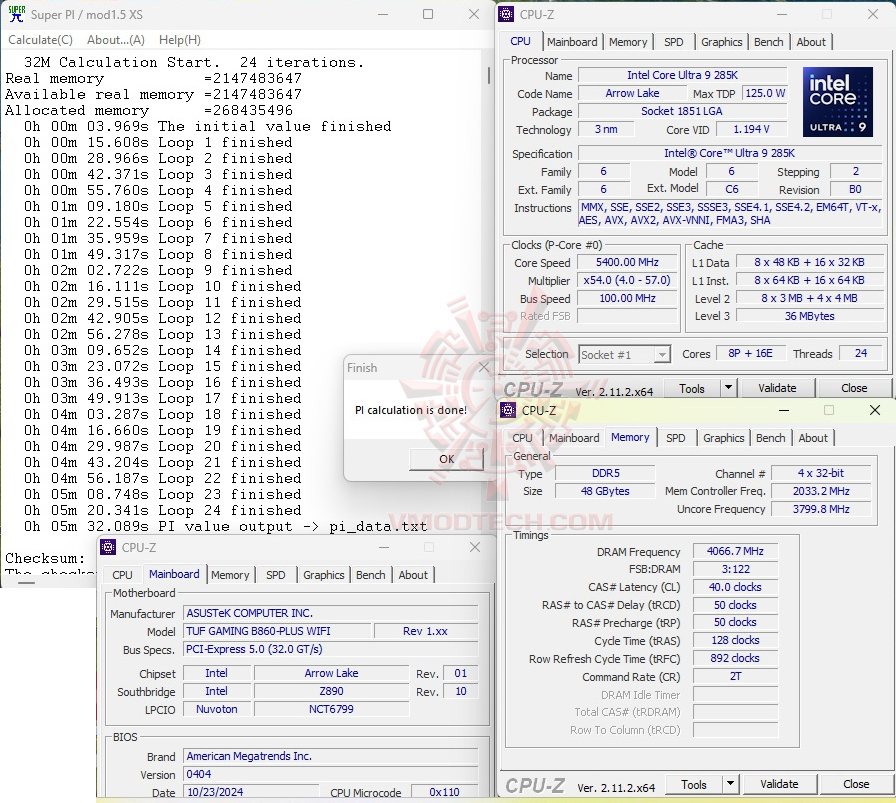Click BIOS Version field 0404
Screen dimensions: 896x803
(x=330, y=774)
